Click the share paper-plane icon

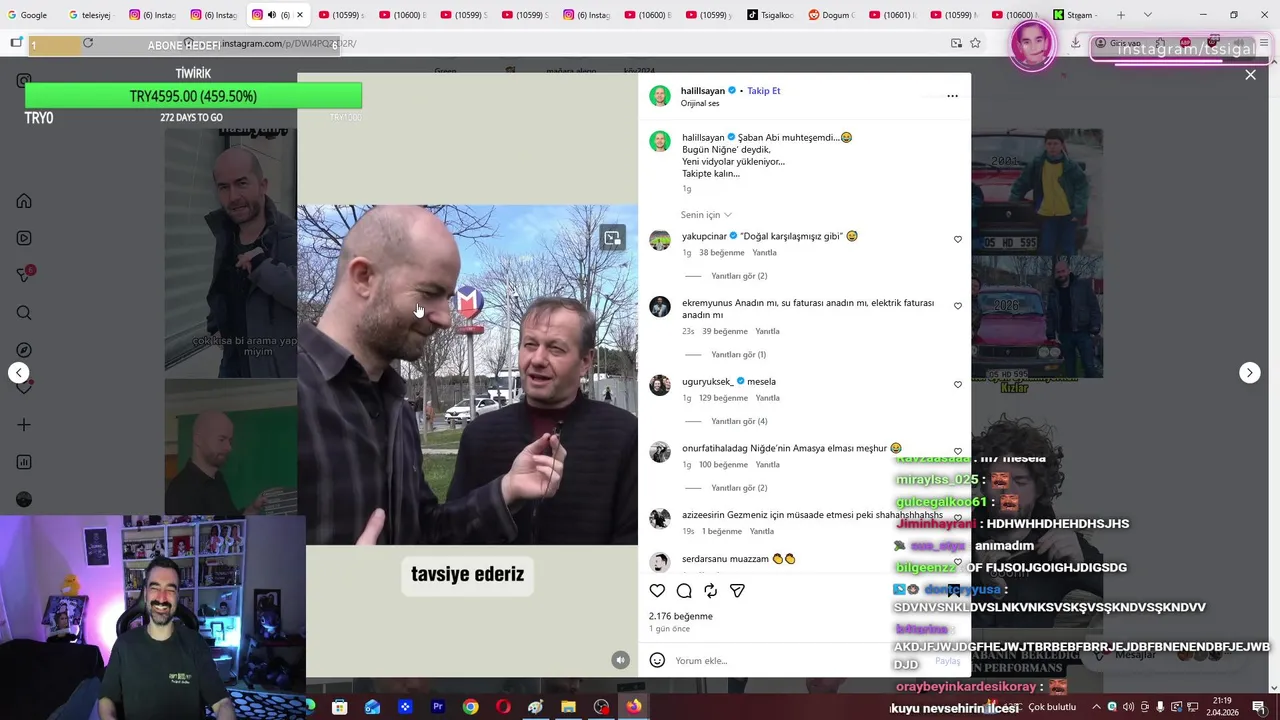(737, 591)
